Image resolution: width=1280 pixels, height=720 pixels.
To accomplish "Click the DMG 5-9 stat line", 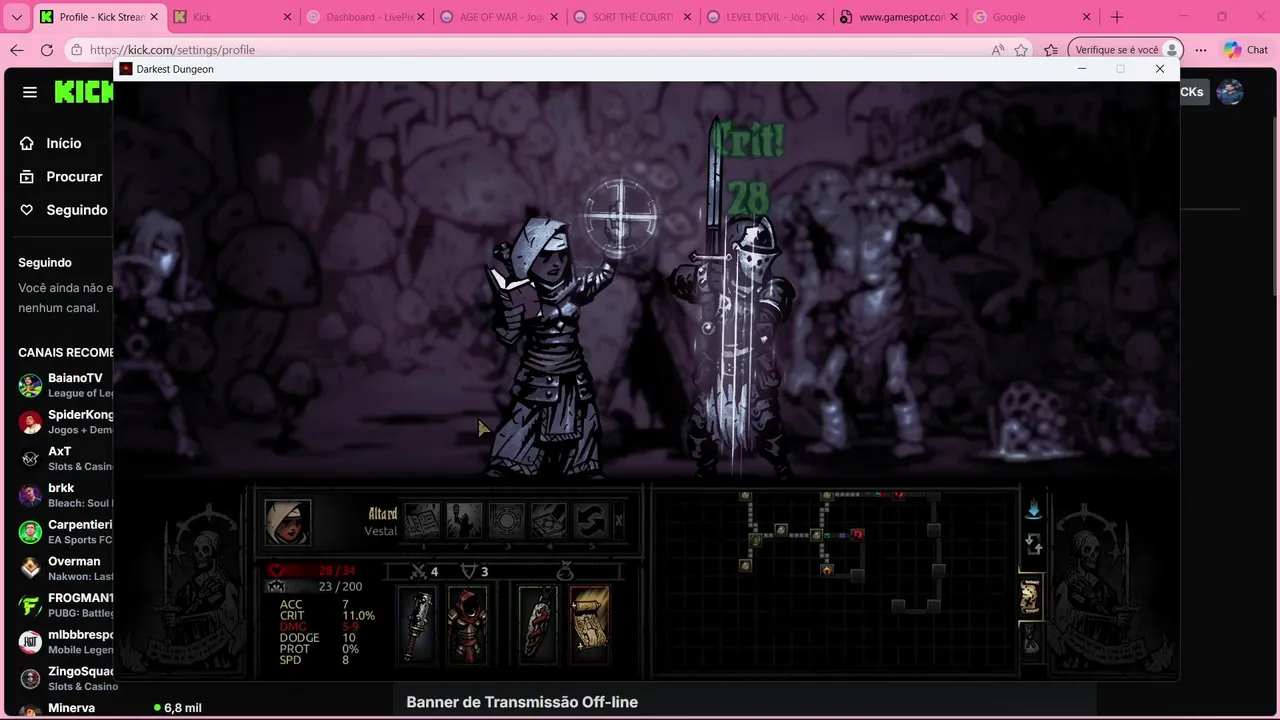I will point(319,627).
